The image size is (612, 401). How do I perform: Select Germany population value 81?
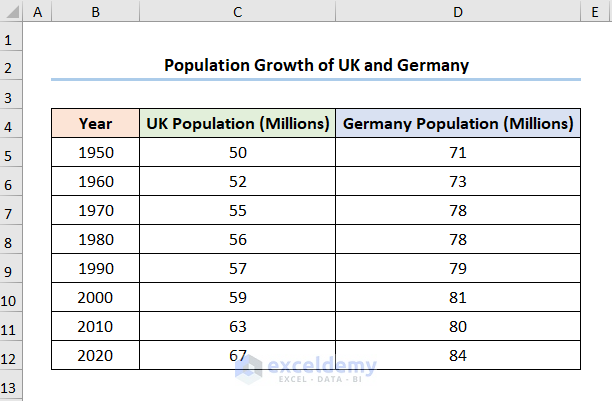458,299
